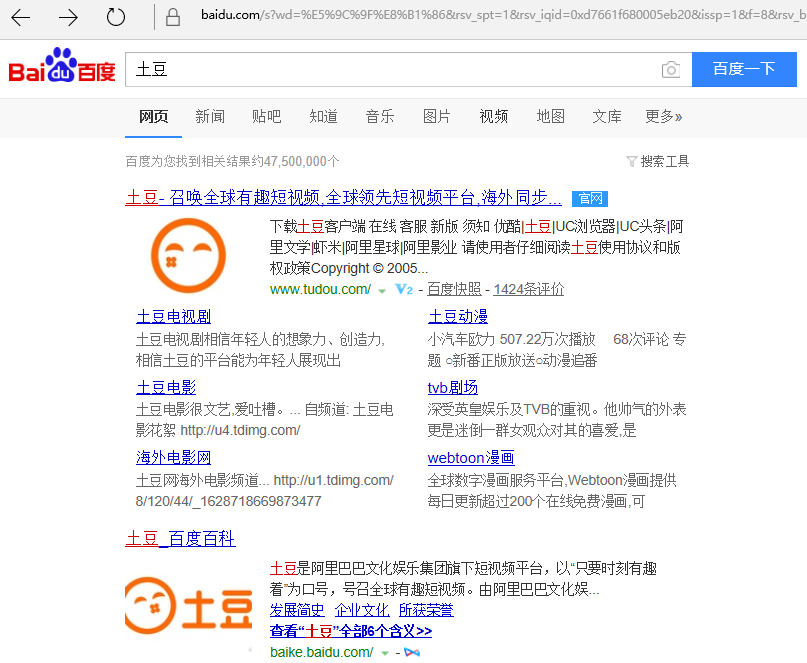Open the 音乐 tab
This screenshot has width=807, height=663.
380,116
